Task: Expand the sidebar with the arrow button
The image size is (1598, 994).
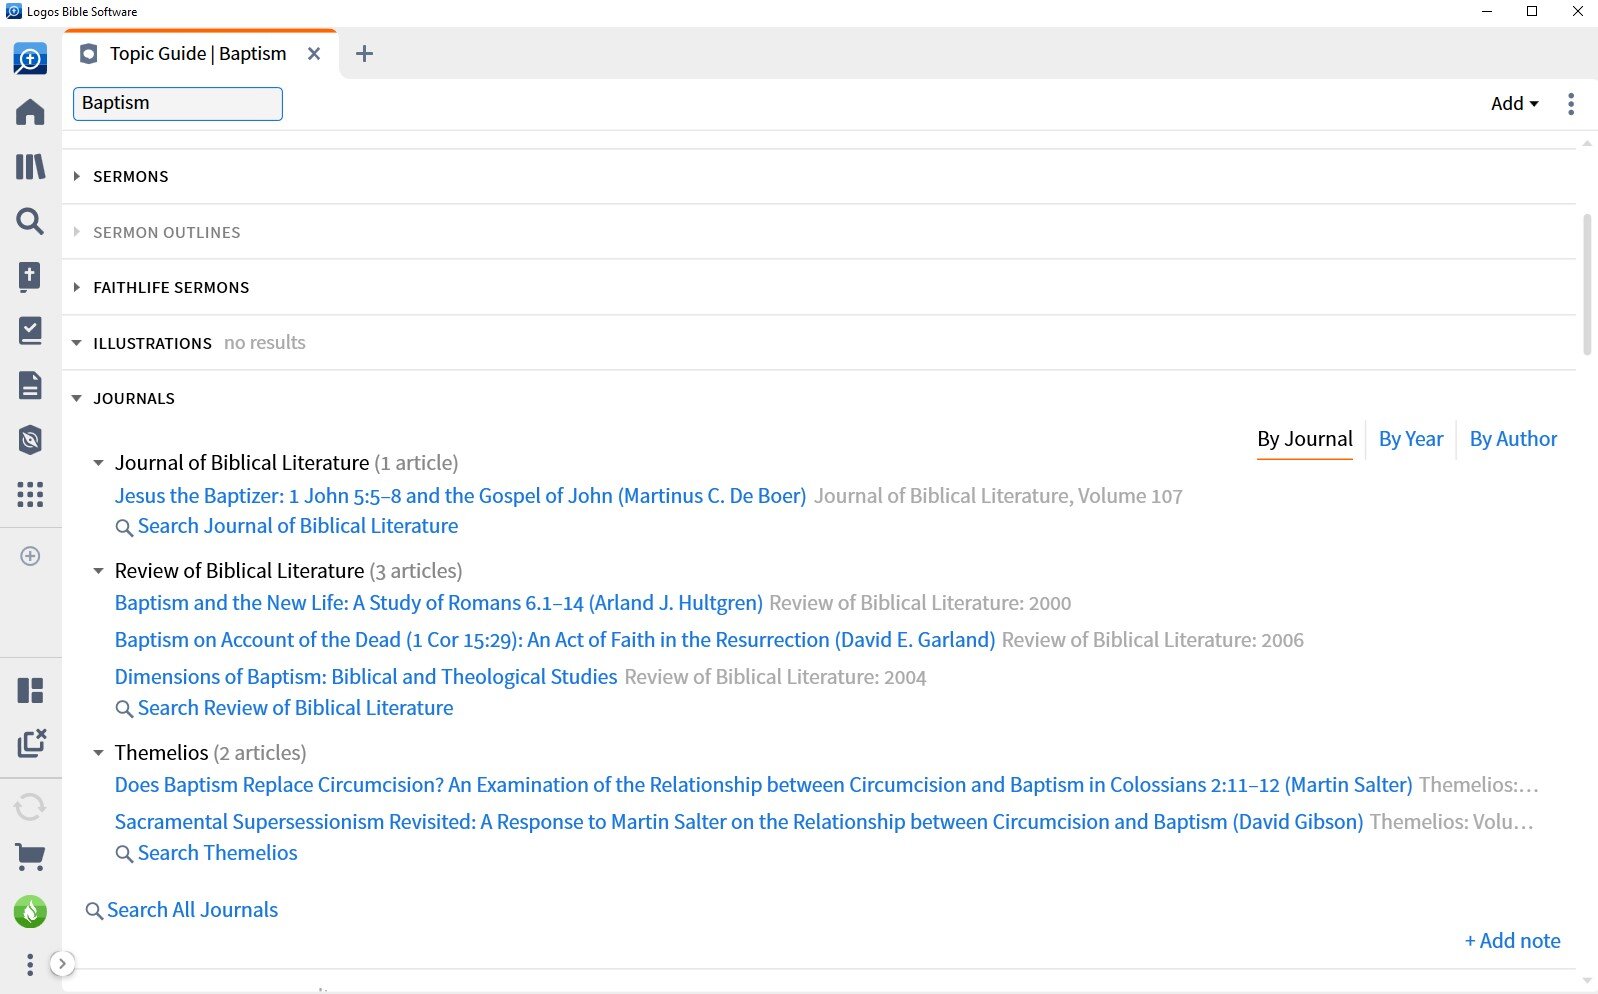Action: pos(62,964)
